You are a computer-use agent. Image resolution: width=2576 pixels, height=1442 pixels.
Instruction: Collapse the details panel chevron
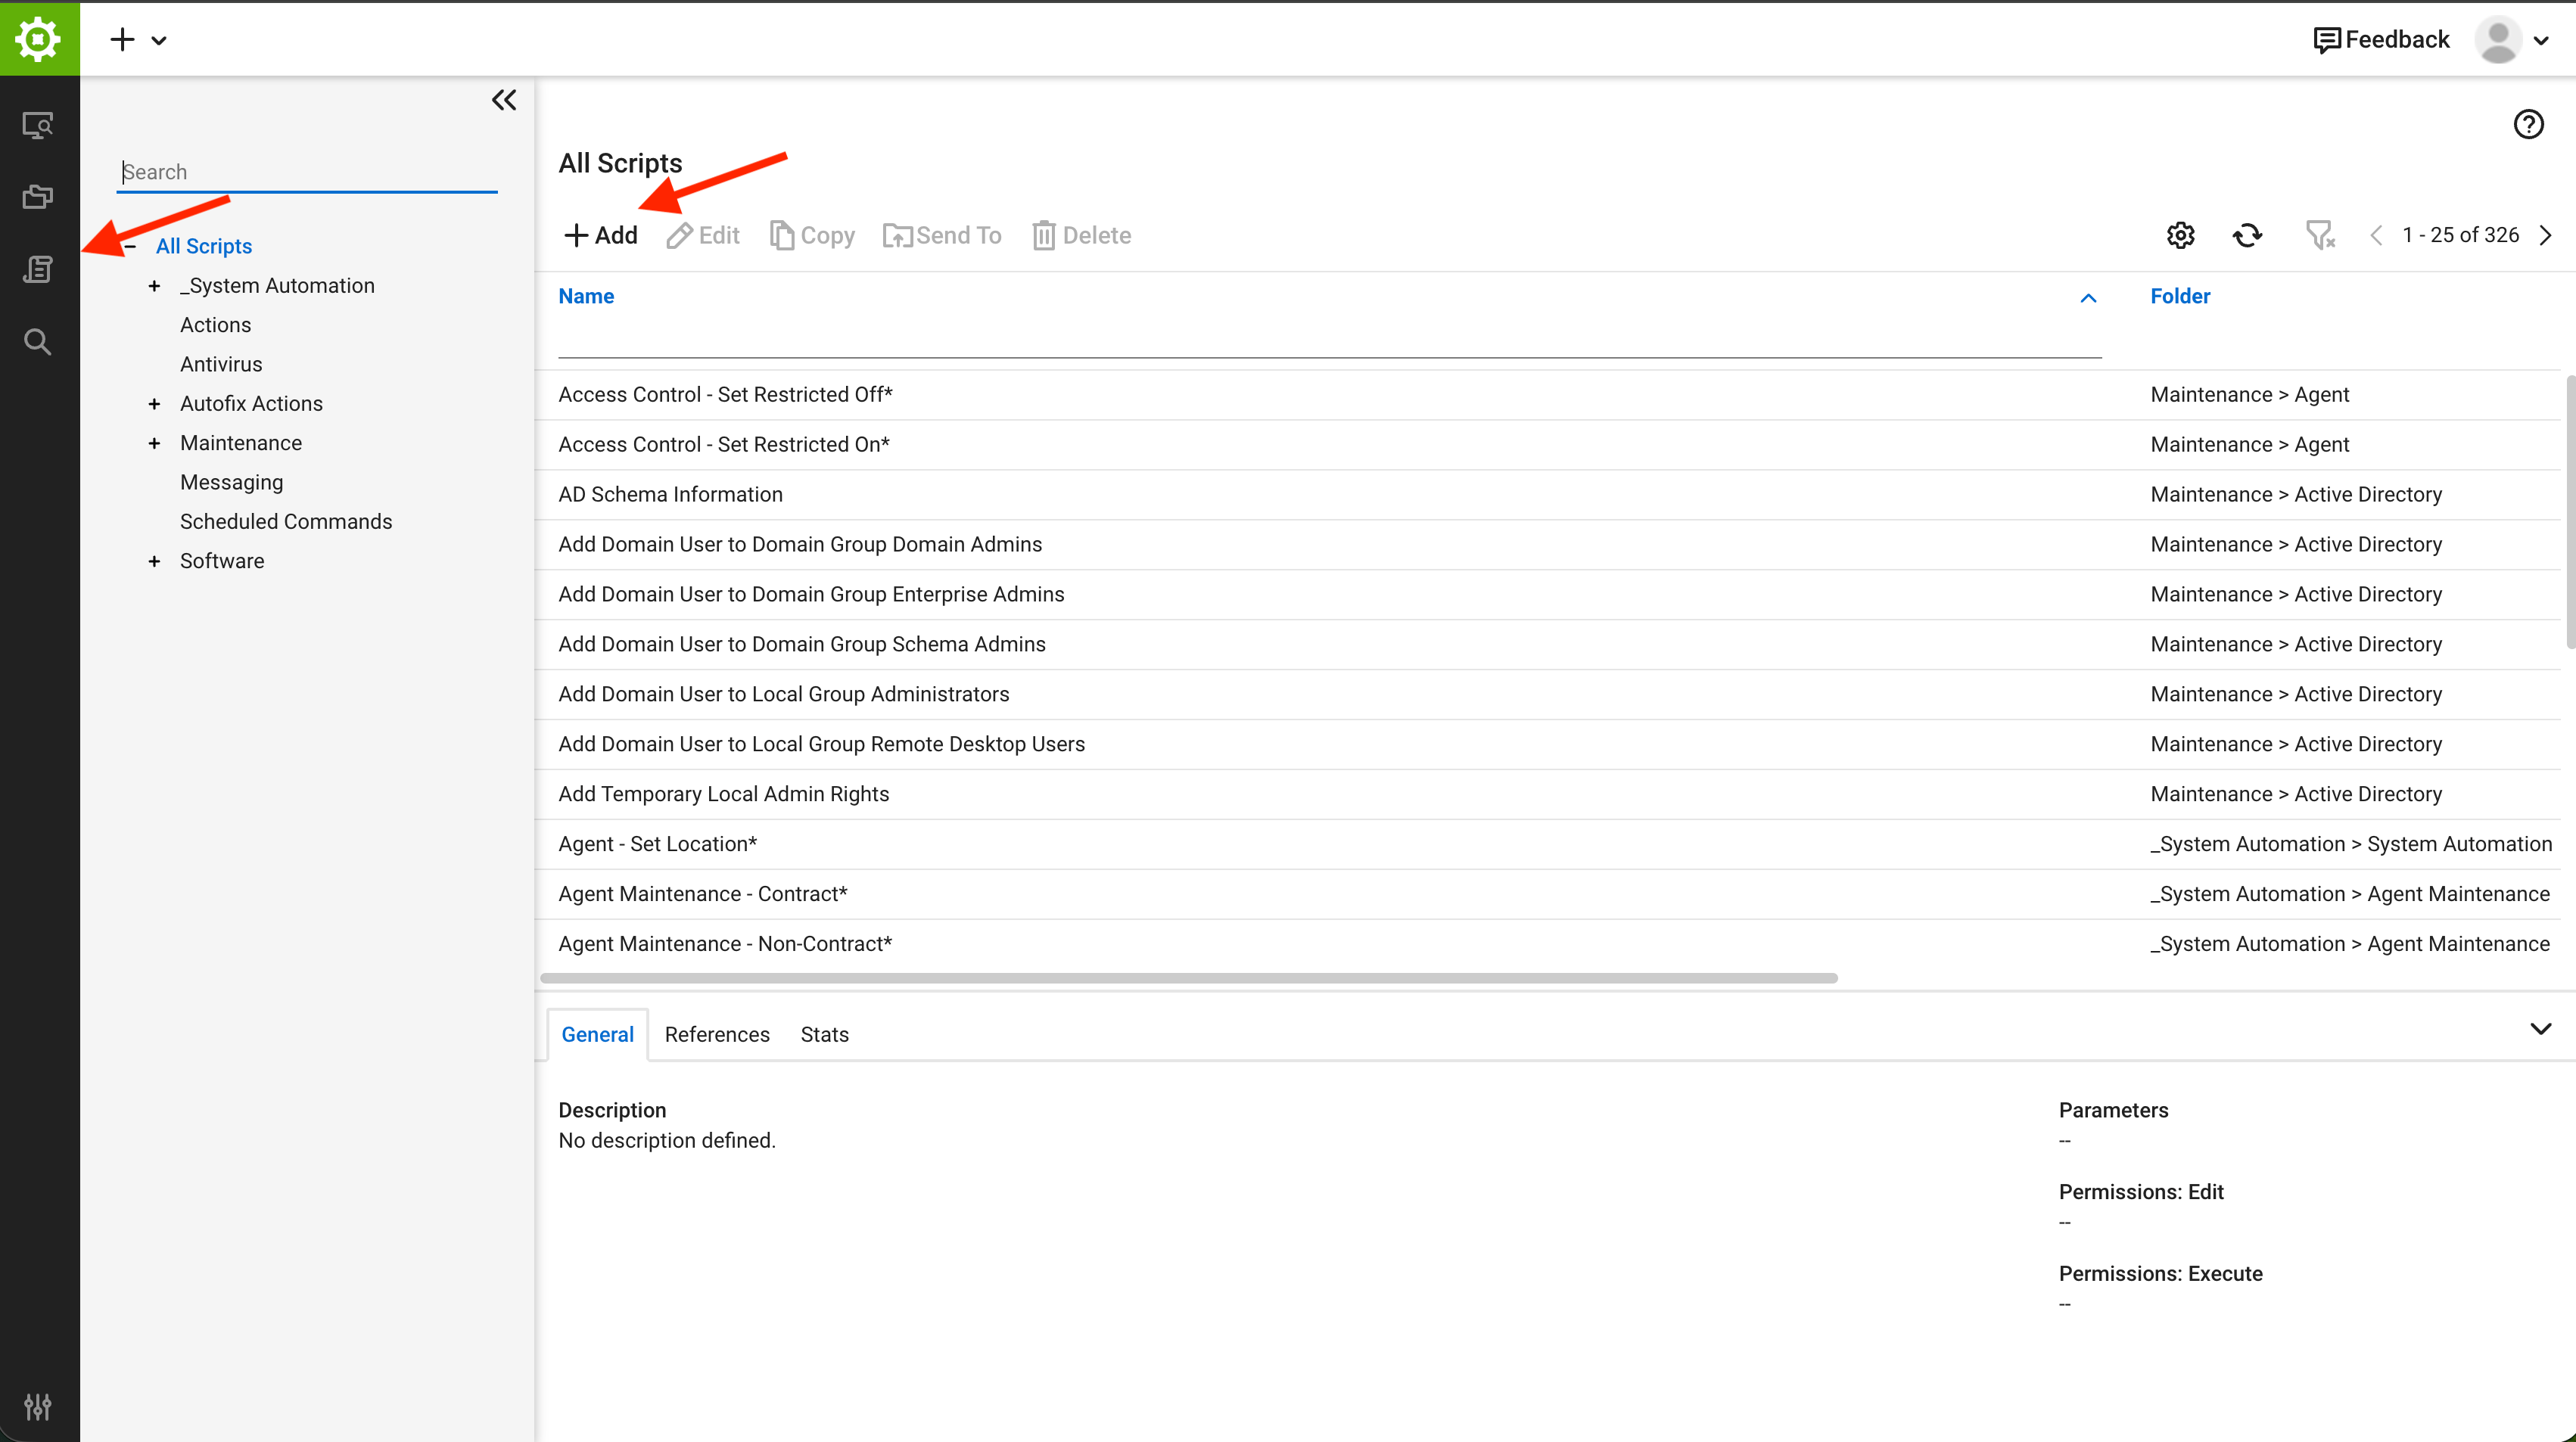(2541, 1029)
